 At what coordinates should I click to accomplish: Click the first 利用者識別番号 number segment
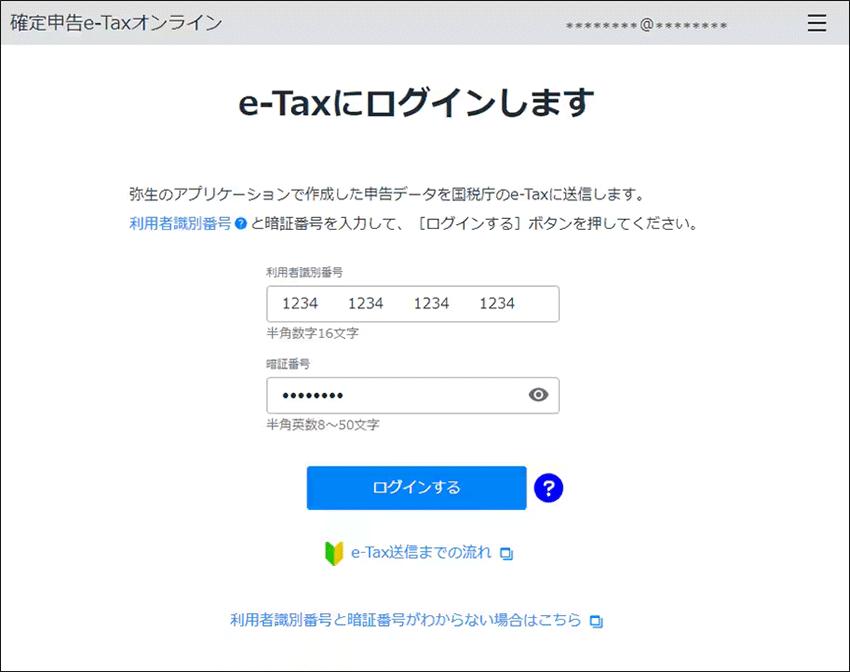pos(302,303)
